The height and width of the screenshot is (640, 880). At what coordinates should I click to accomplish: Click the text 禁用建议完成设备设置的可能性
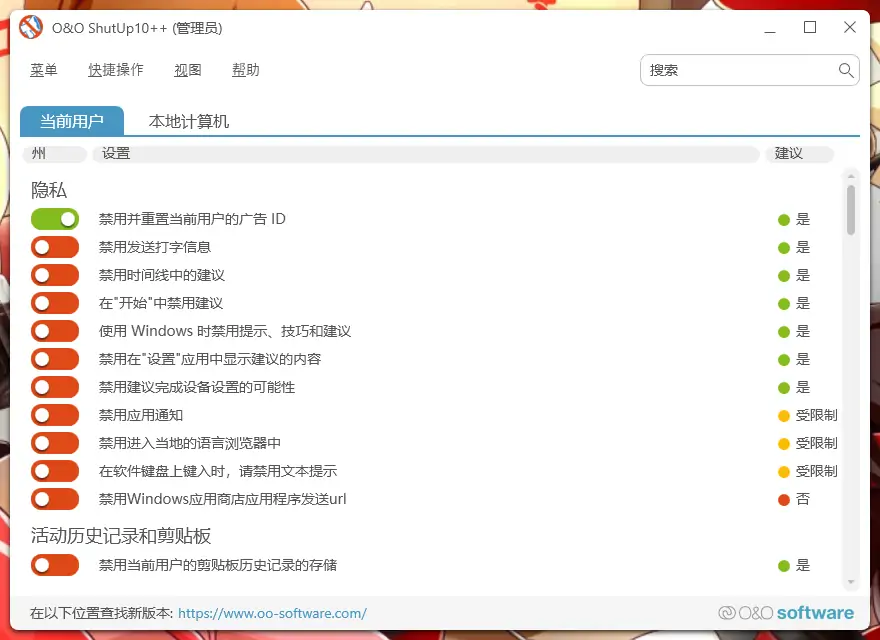(x=196, y=387)
